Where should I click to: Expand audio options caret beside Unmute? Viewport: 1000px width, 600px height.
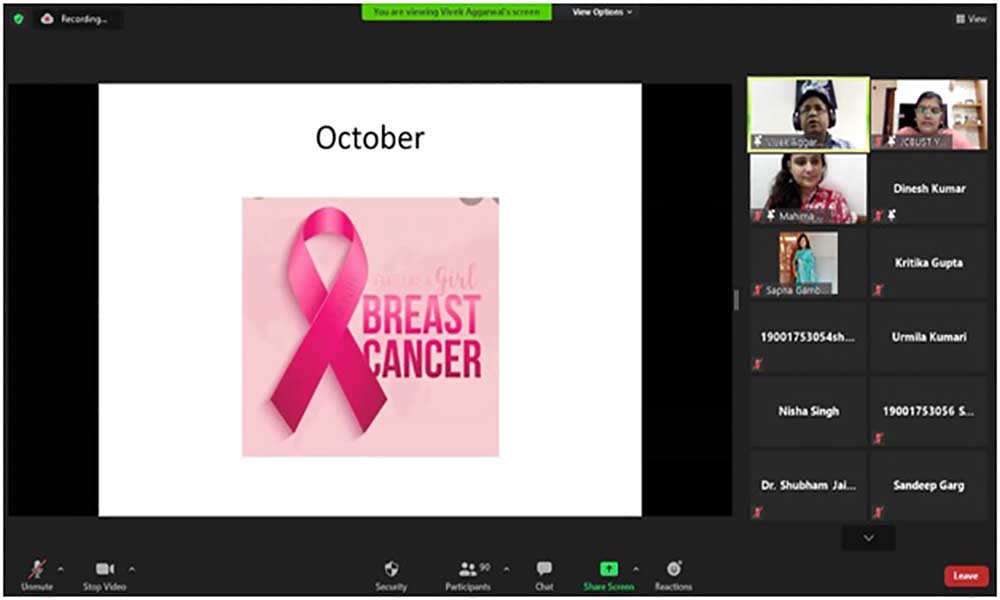(x=61, y=568)
